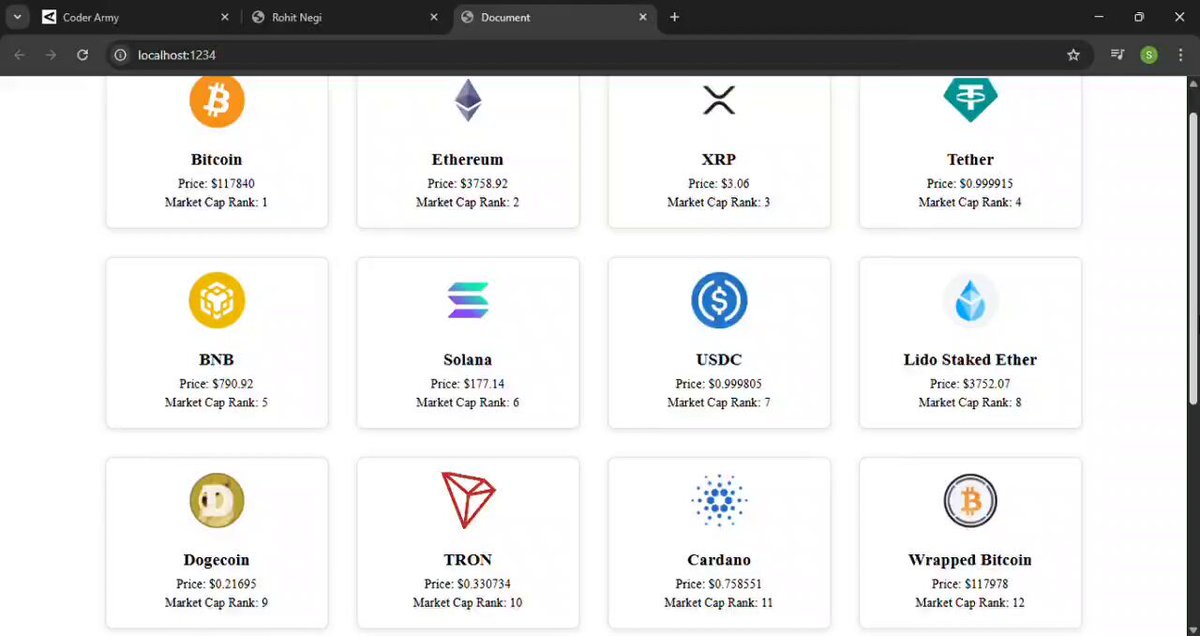Image resolution: width=1200 pixels, height=636 pixels.
Task: Click the BNB logo icon
Action: click(x=217, y=300)
